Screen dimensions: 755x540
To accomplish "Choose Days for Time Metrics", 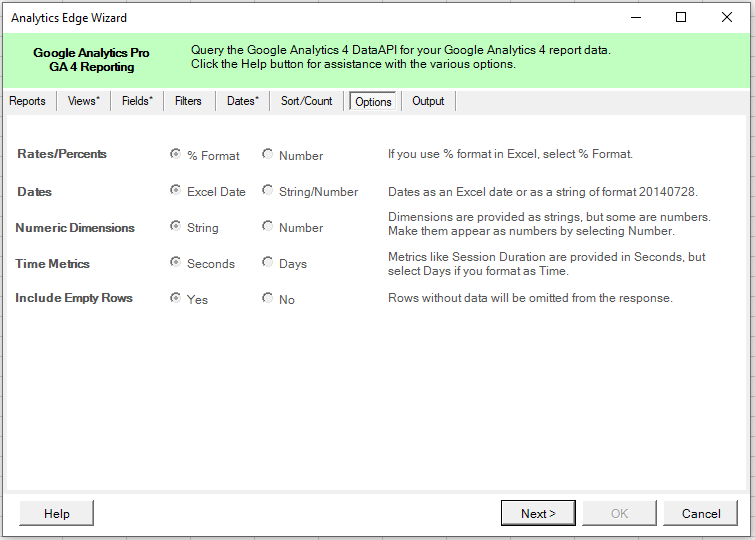I will (x=268, y=263).
